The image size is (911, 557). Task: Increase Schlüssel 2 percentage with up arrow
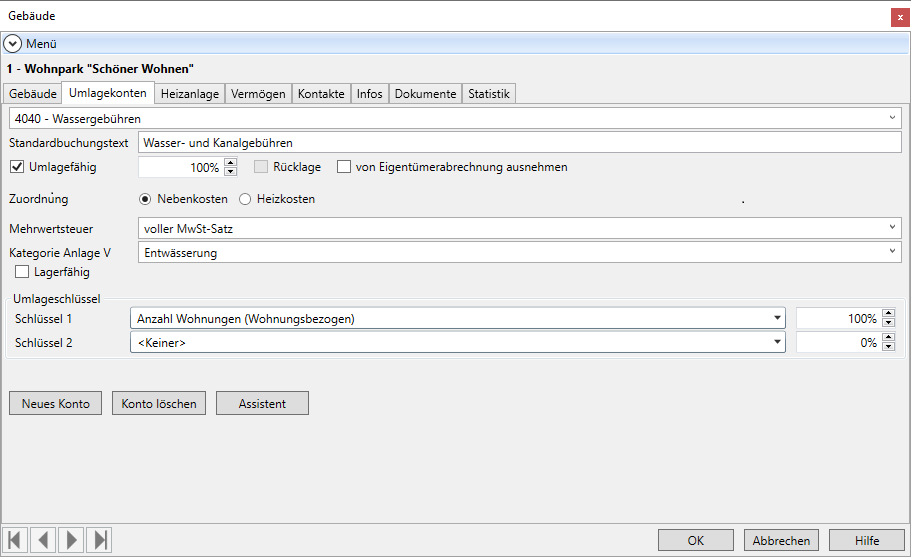pos(888,338)
